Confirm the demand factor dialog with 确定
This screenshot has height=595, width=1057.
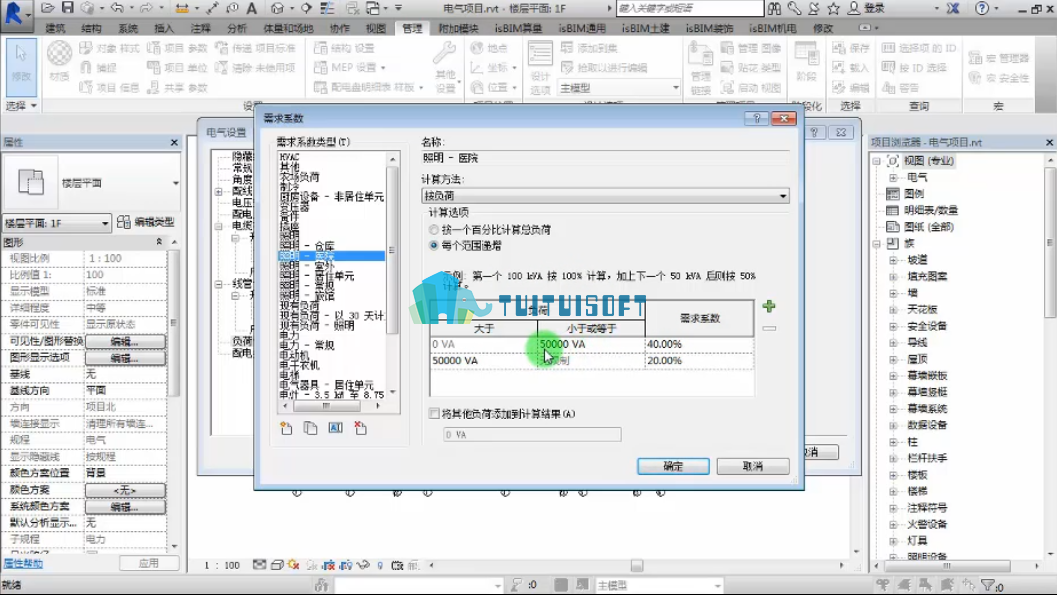[673, 466]
